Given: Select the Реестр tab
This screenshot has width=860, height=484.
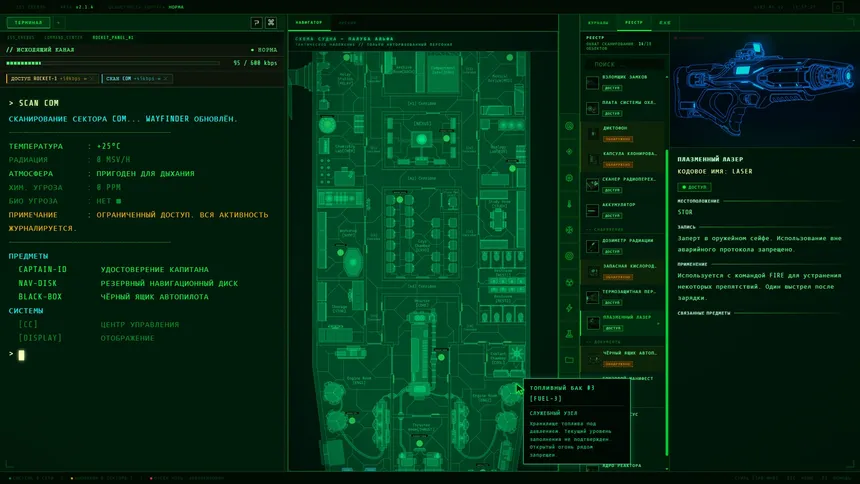Looking at the screenshot, I should [x=633, y=22].
